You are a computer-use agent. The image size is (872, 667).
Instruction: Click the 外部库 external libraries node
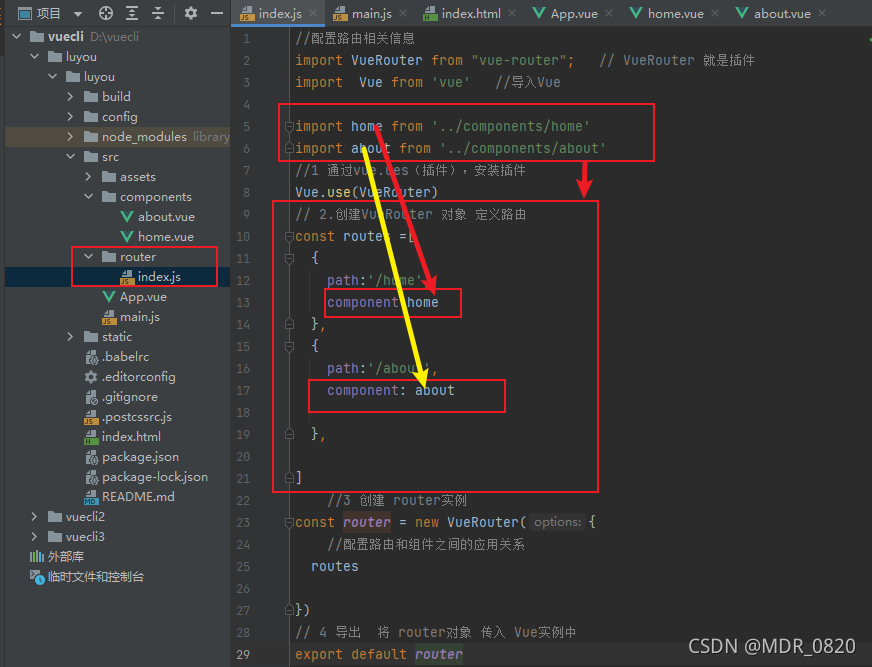click(57, 557)
